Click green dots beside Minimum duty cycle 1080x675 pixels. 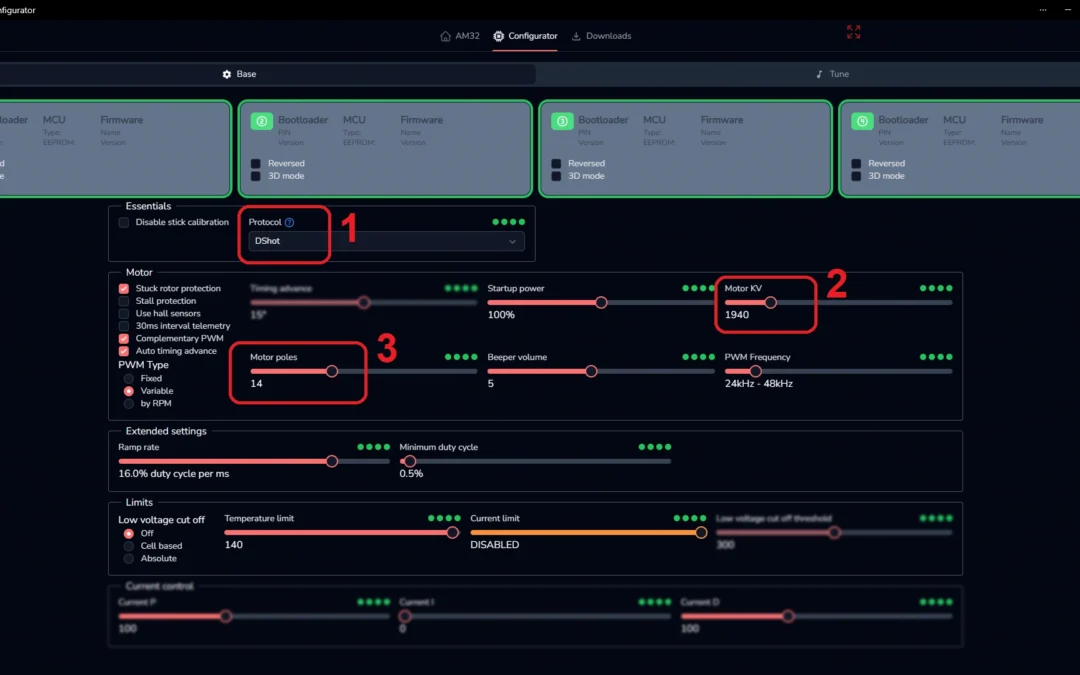pos(654,447)
